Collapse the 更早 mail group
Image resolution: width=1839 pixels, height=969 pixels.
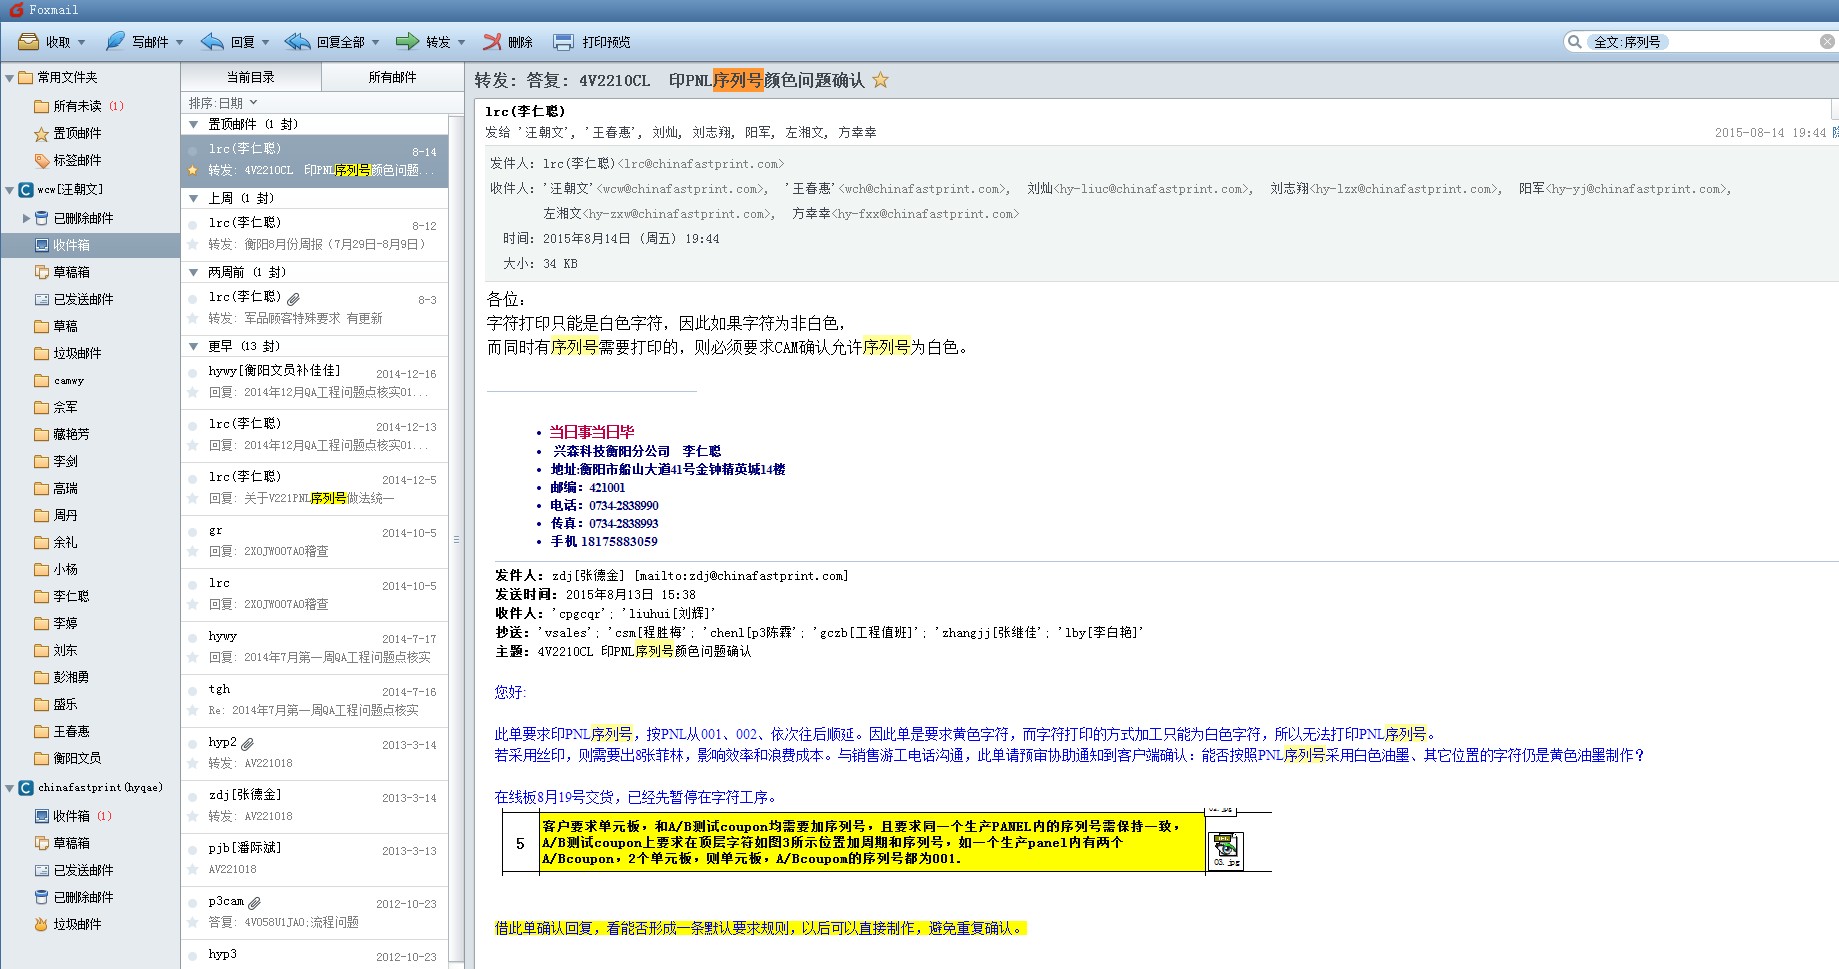click(194, 347)
